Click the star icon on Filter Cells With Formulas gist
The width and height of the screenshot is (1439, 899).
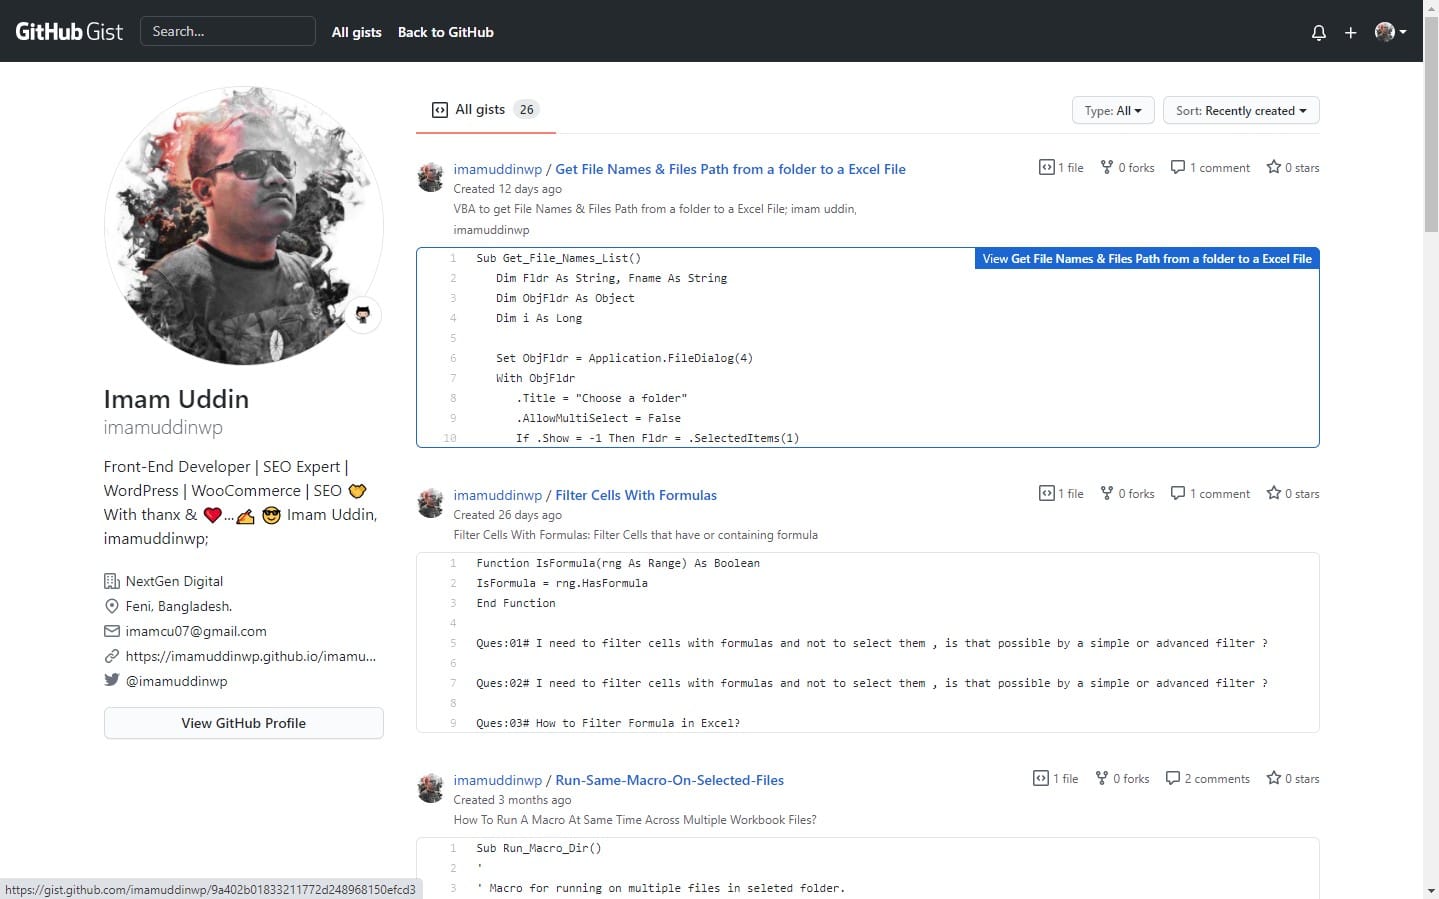point(1273,493)
